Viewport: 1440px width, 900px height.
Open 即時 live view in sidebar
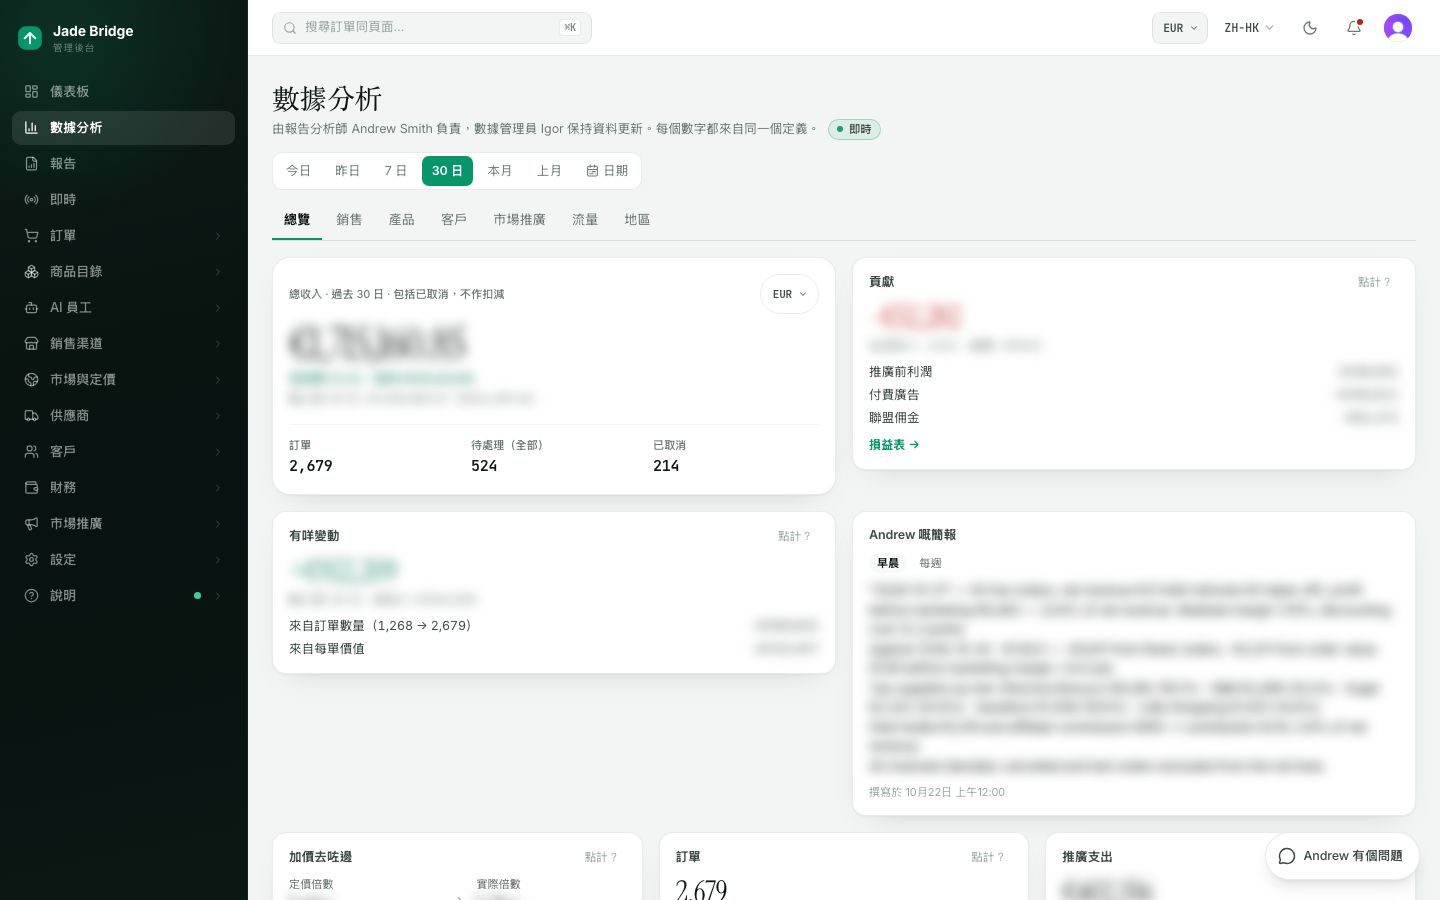(x=123, y=200)
